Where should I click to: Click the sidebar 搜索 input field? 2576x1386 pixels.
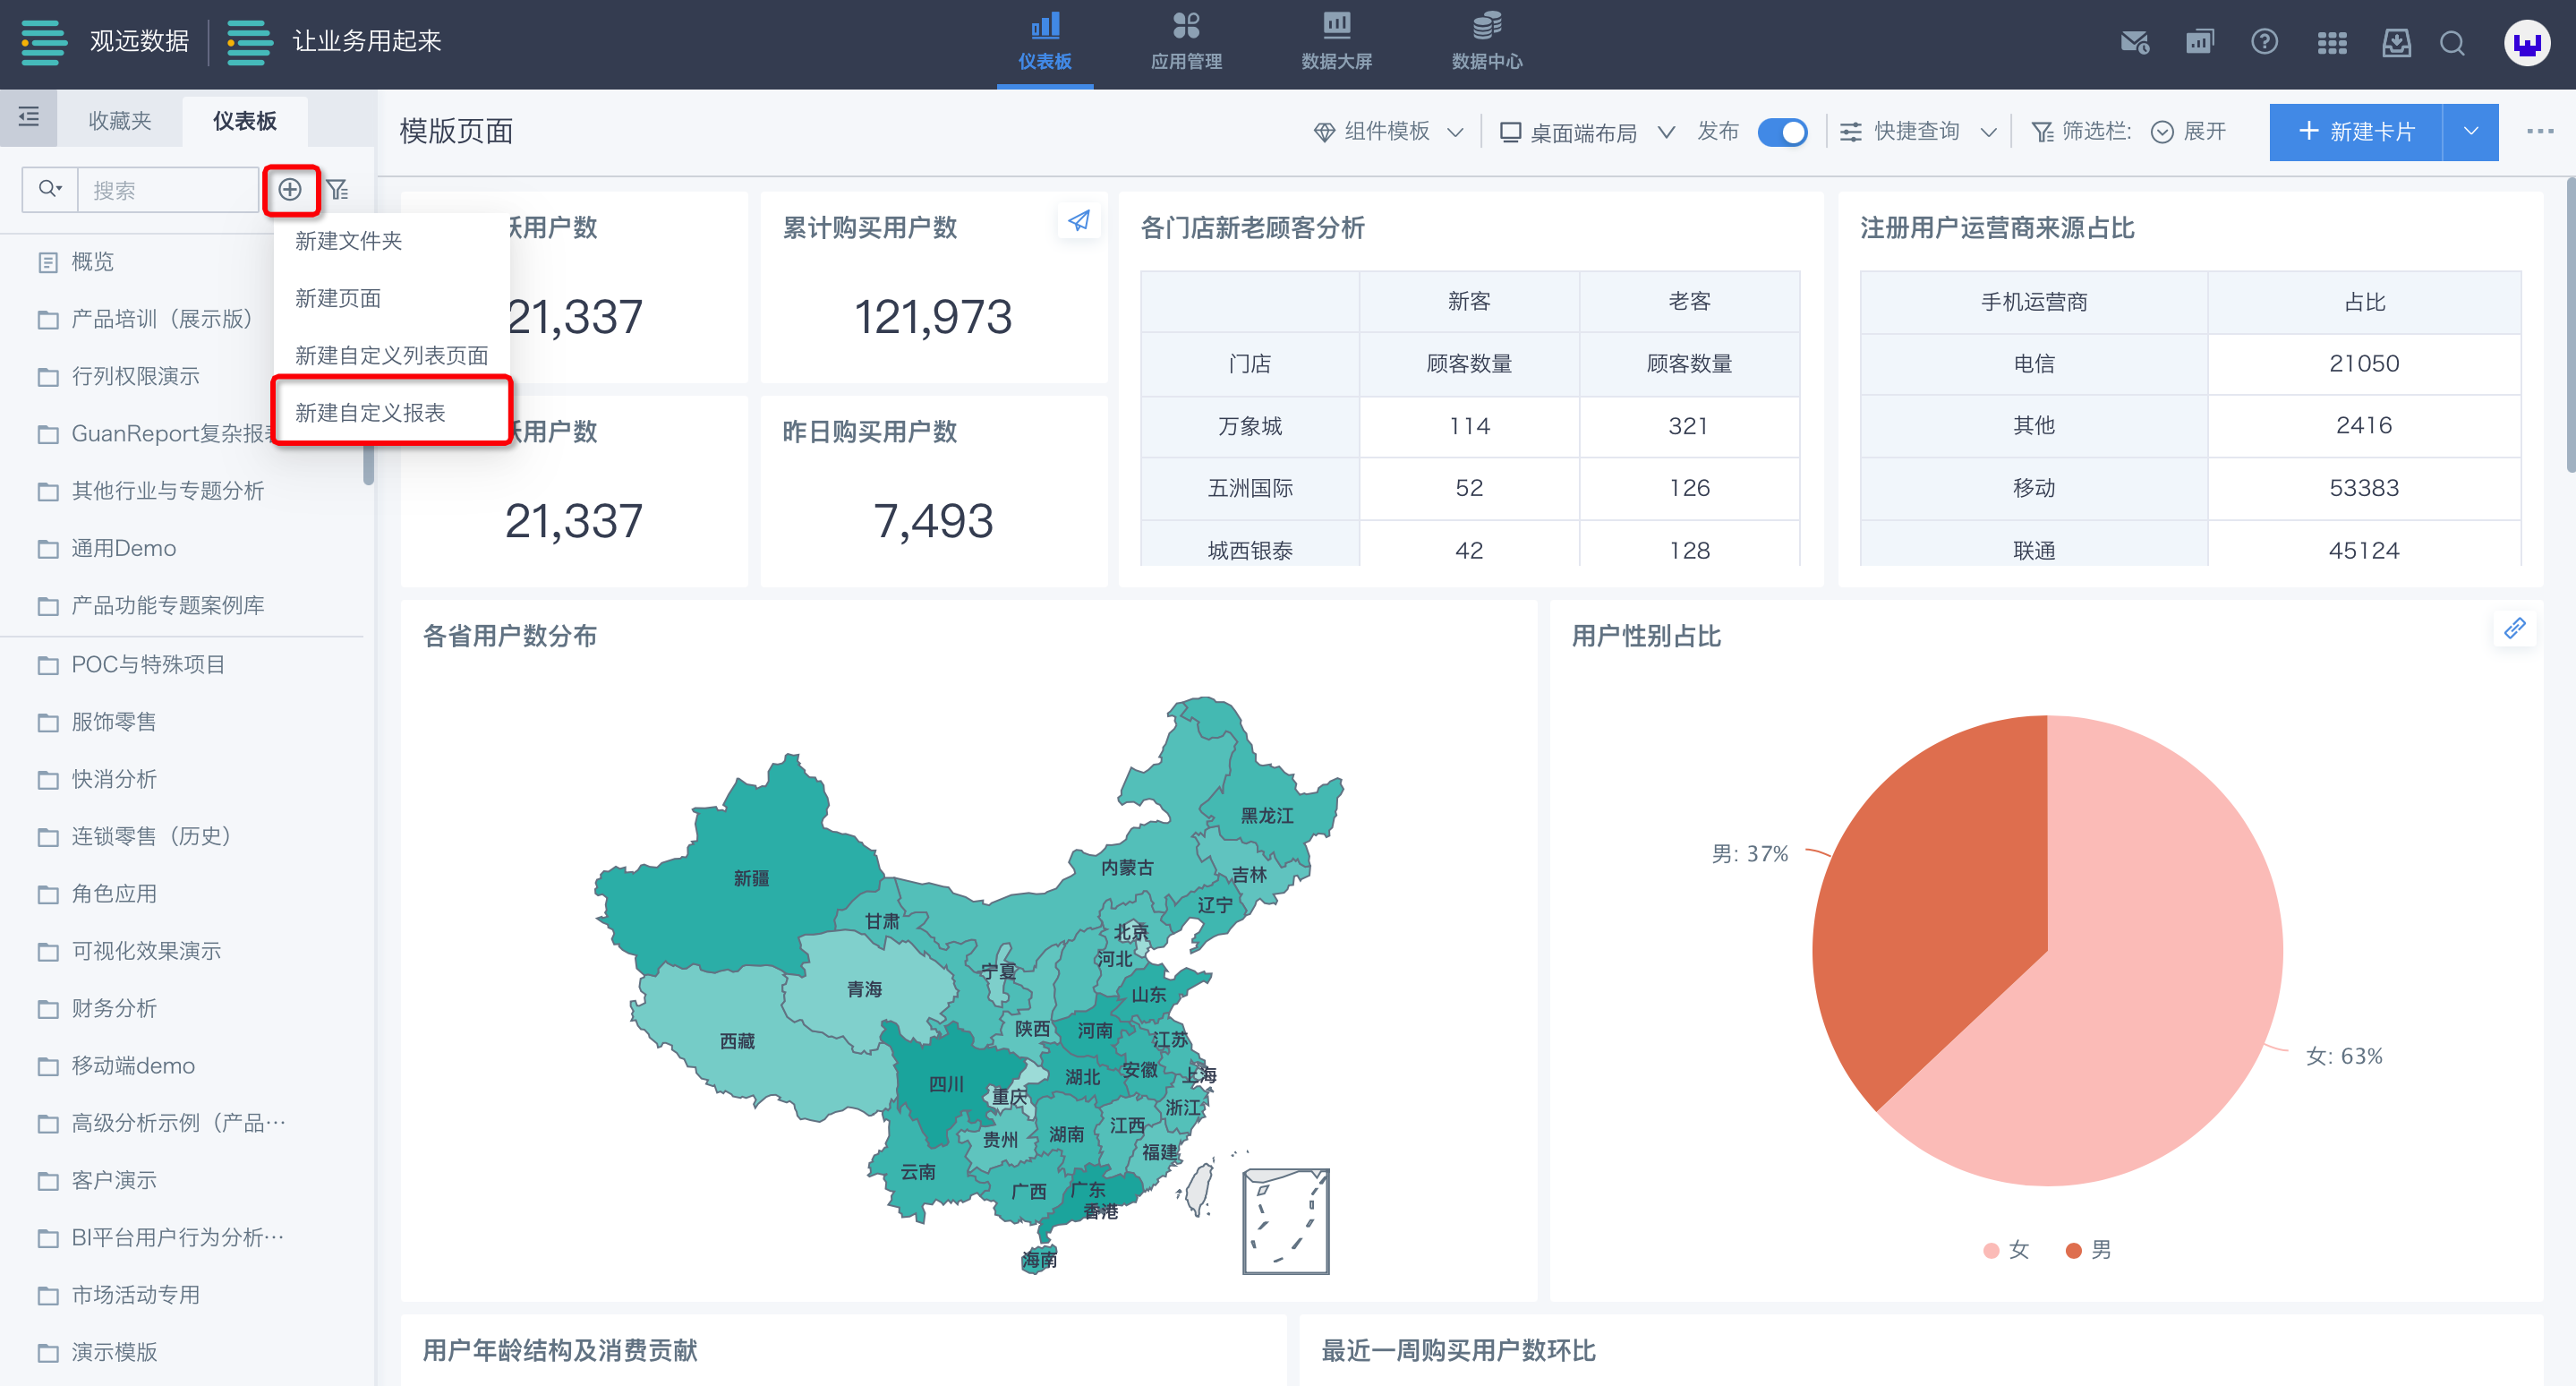click(168, 190)
